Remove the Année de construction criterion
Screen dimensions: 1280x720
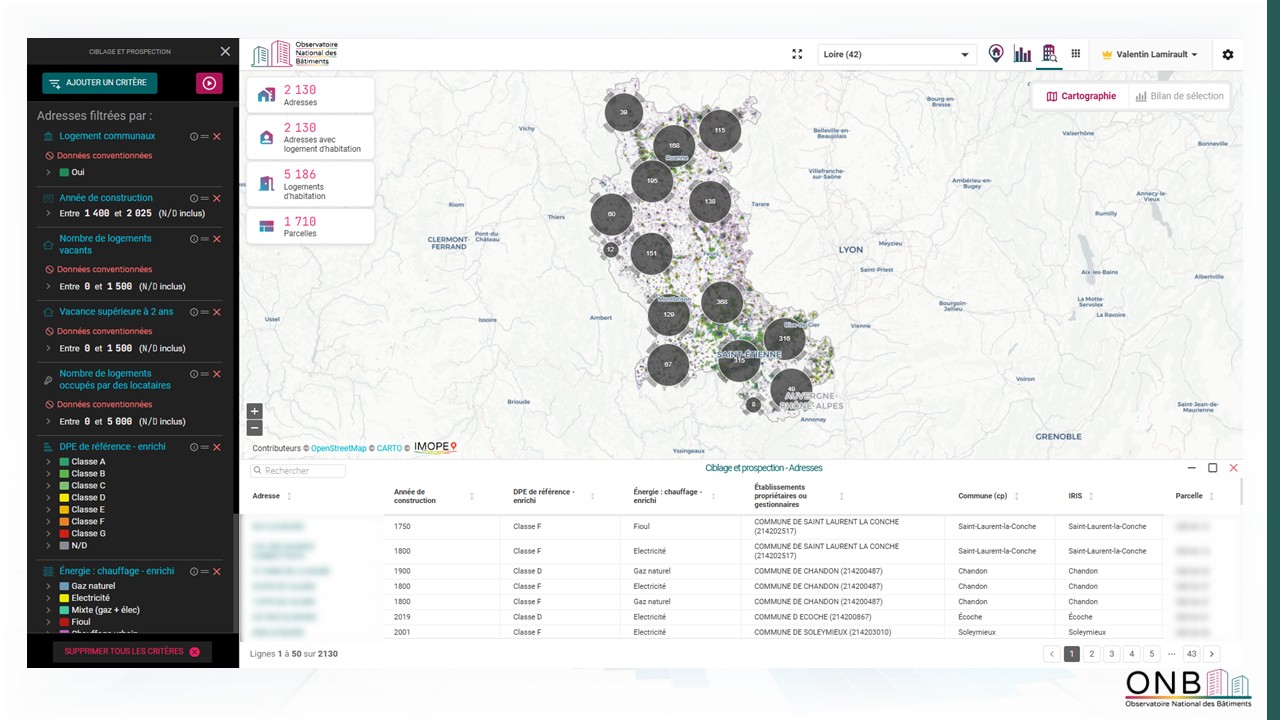217,198
